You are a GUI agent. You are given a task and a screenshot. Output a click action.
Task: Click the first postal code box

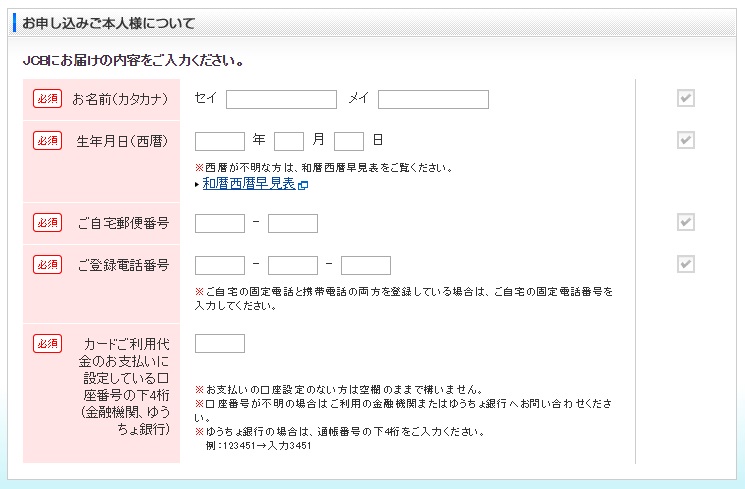[x=220, y=223]
